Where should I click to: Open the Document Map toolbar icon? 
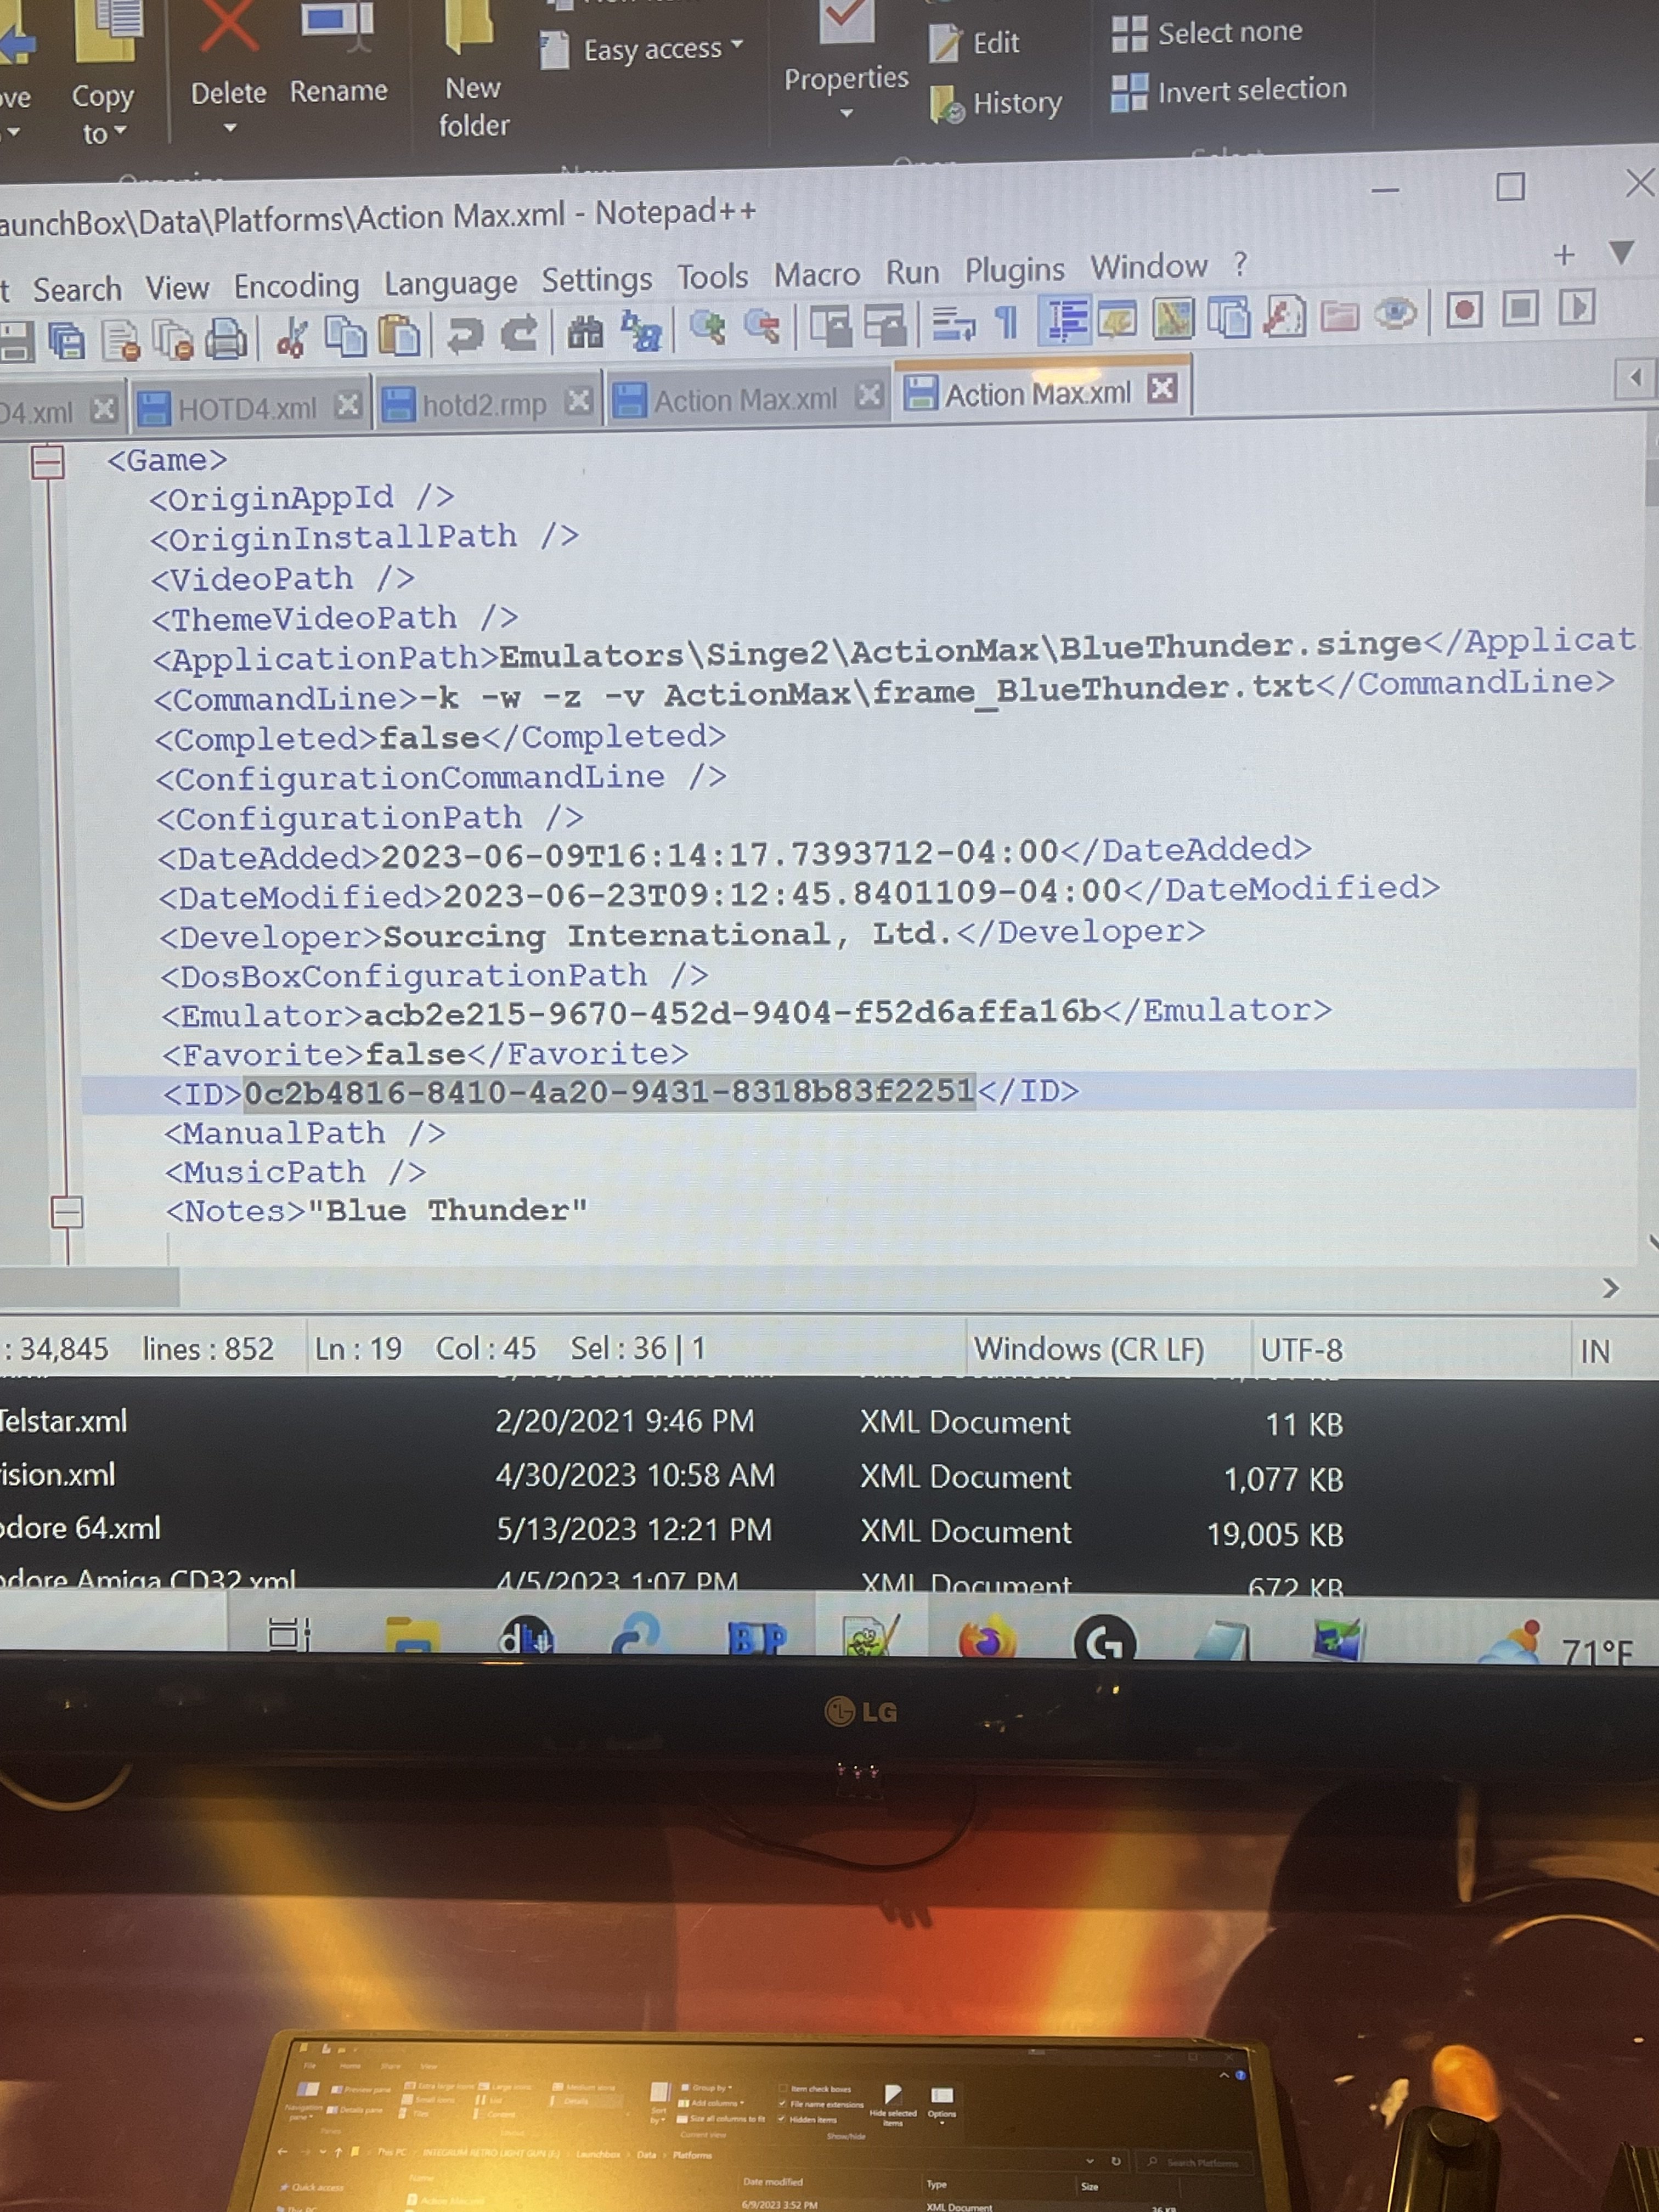tap(1173, 318)
